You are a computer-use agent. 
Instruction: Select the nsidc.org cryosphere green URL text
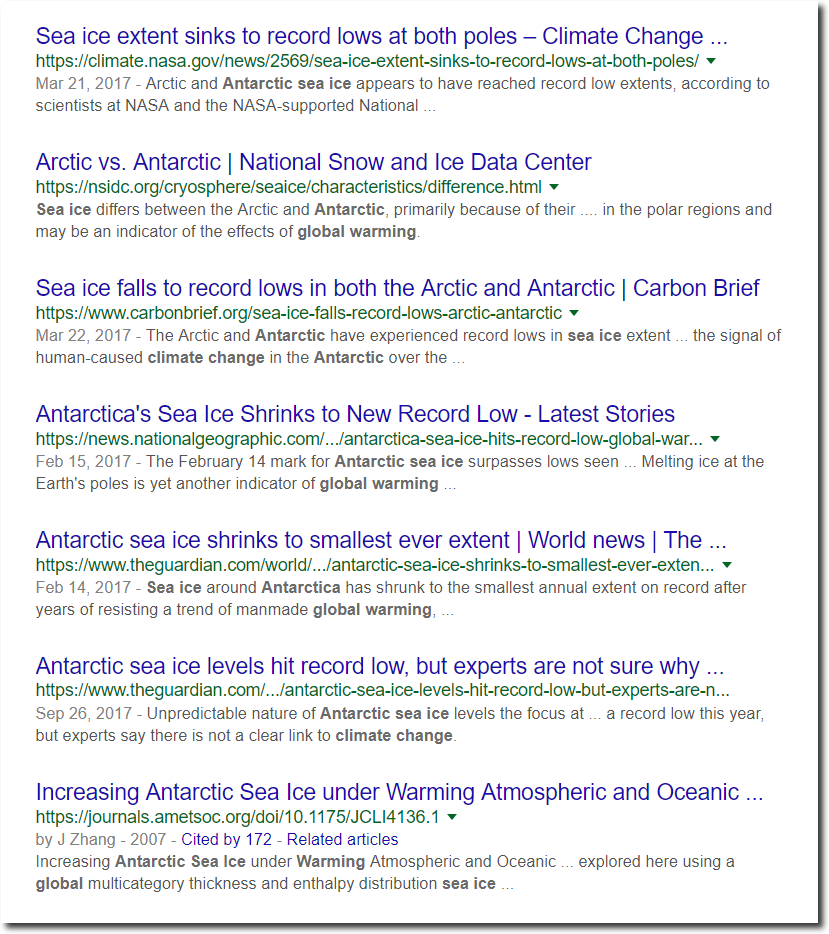coord(289,187)
